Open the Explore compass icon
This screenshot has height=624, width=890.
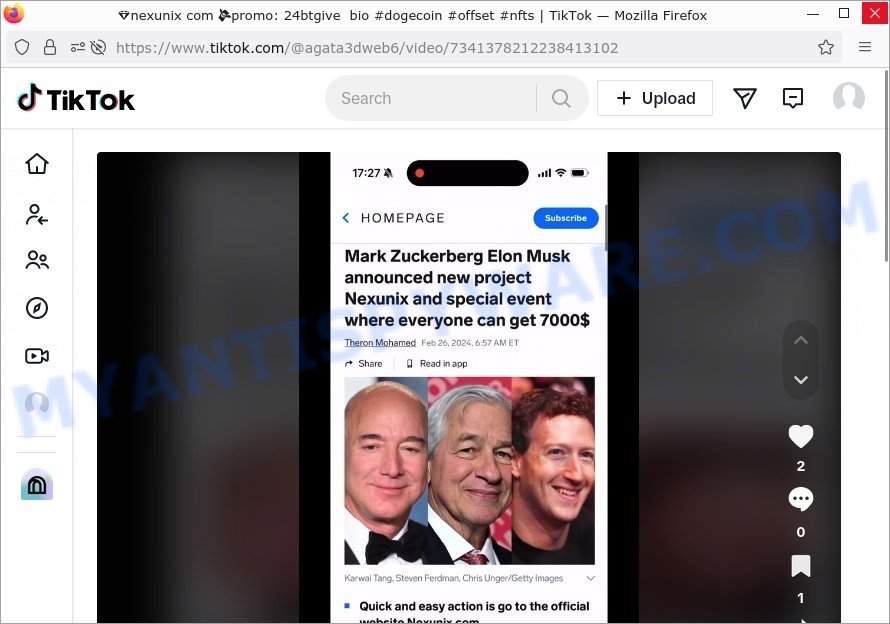[x=37, y=308]
